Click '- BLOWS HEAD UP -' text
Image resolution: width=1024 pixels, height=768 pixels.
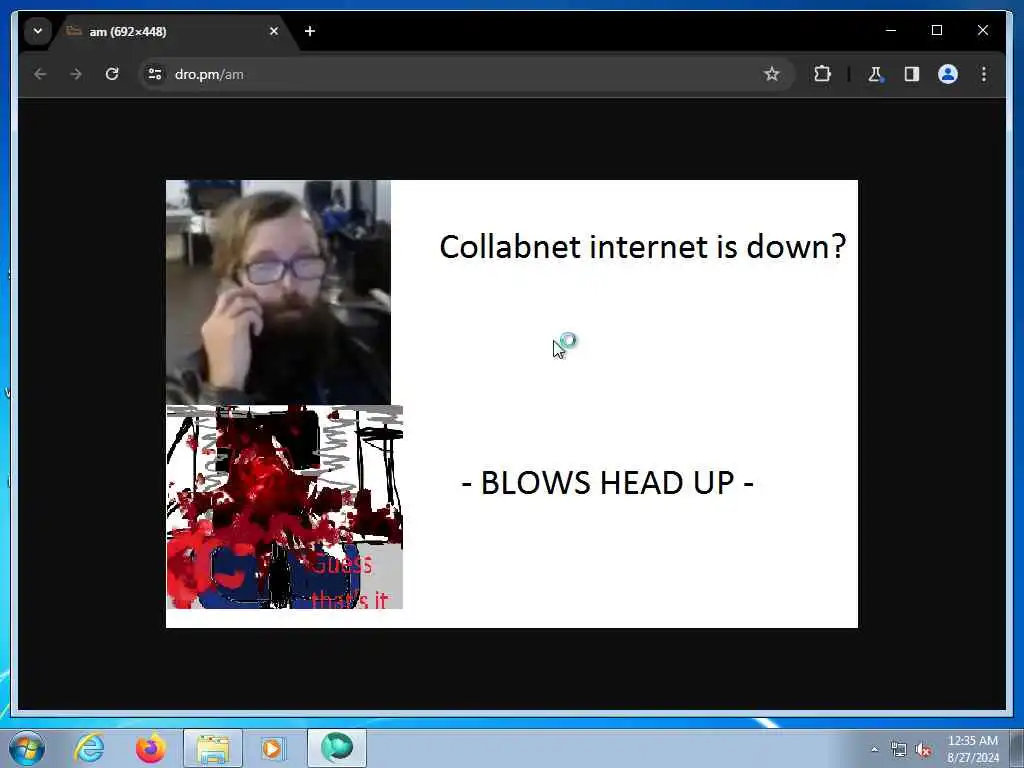click(x=607, y=483)
